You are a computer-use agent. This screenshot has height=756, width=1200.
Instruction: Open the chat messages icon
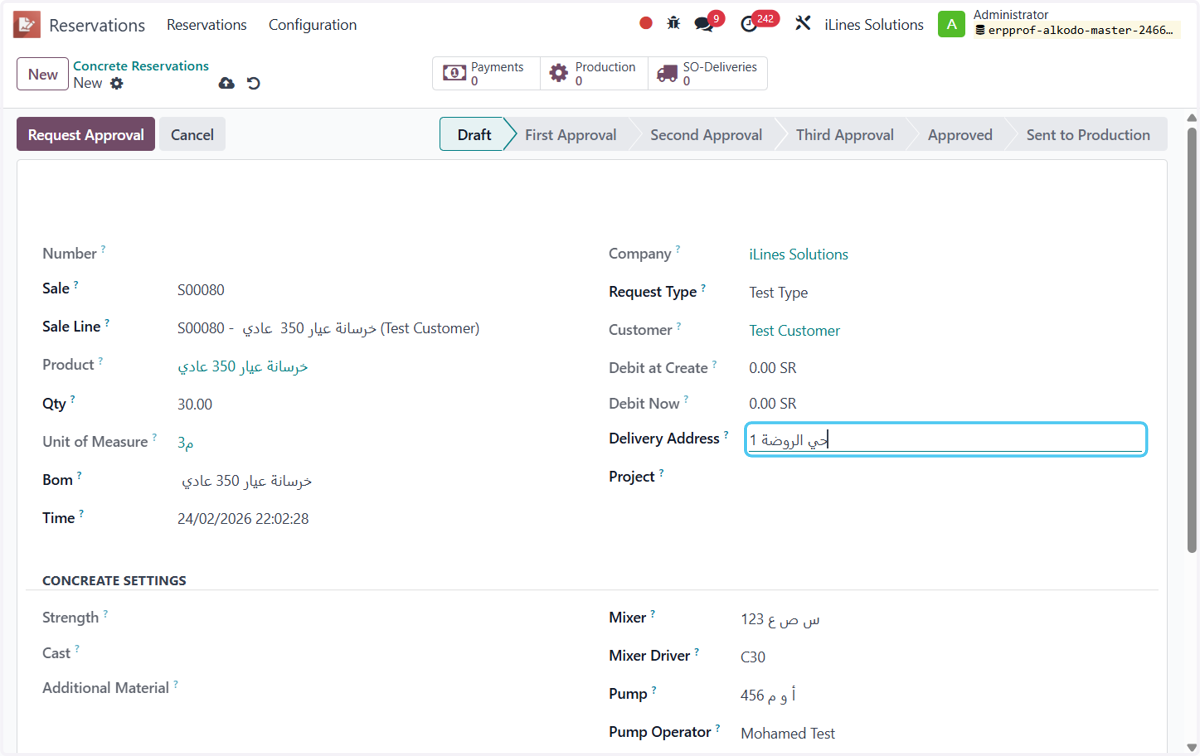[704, 23]
